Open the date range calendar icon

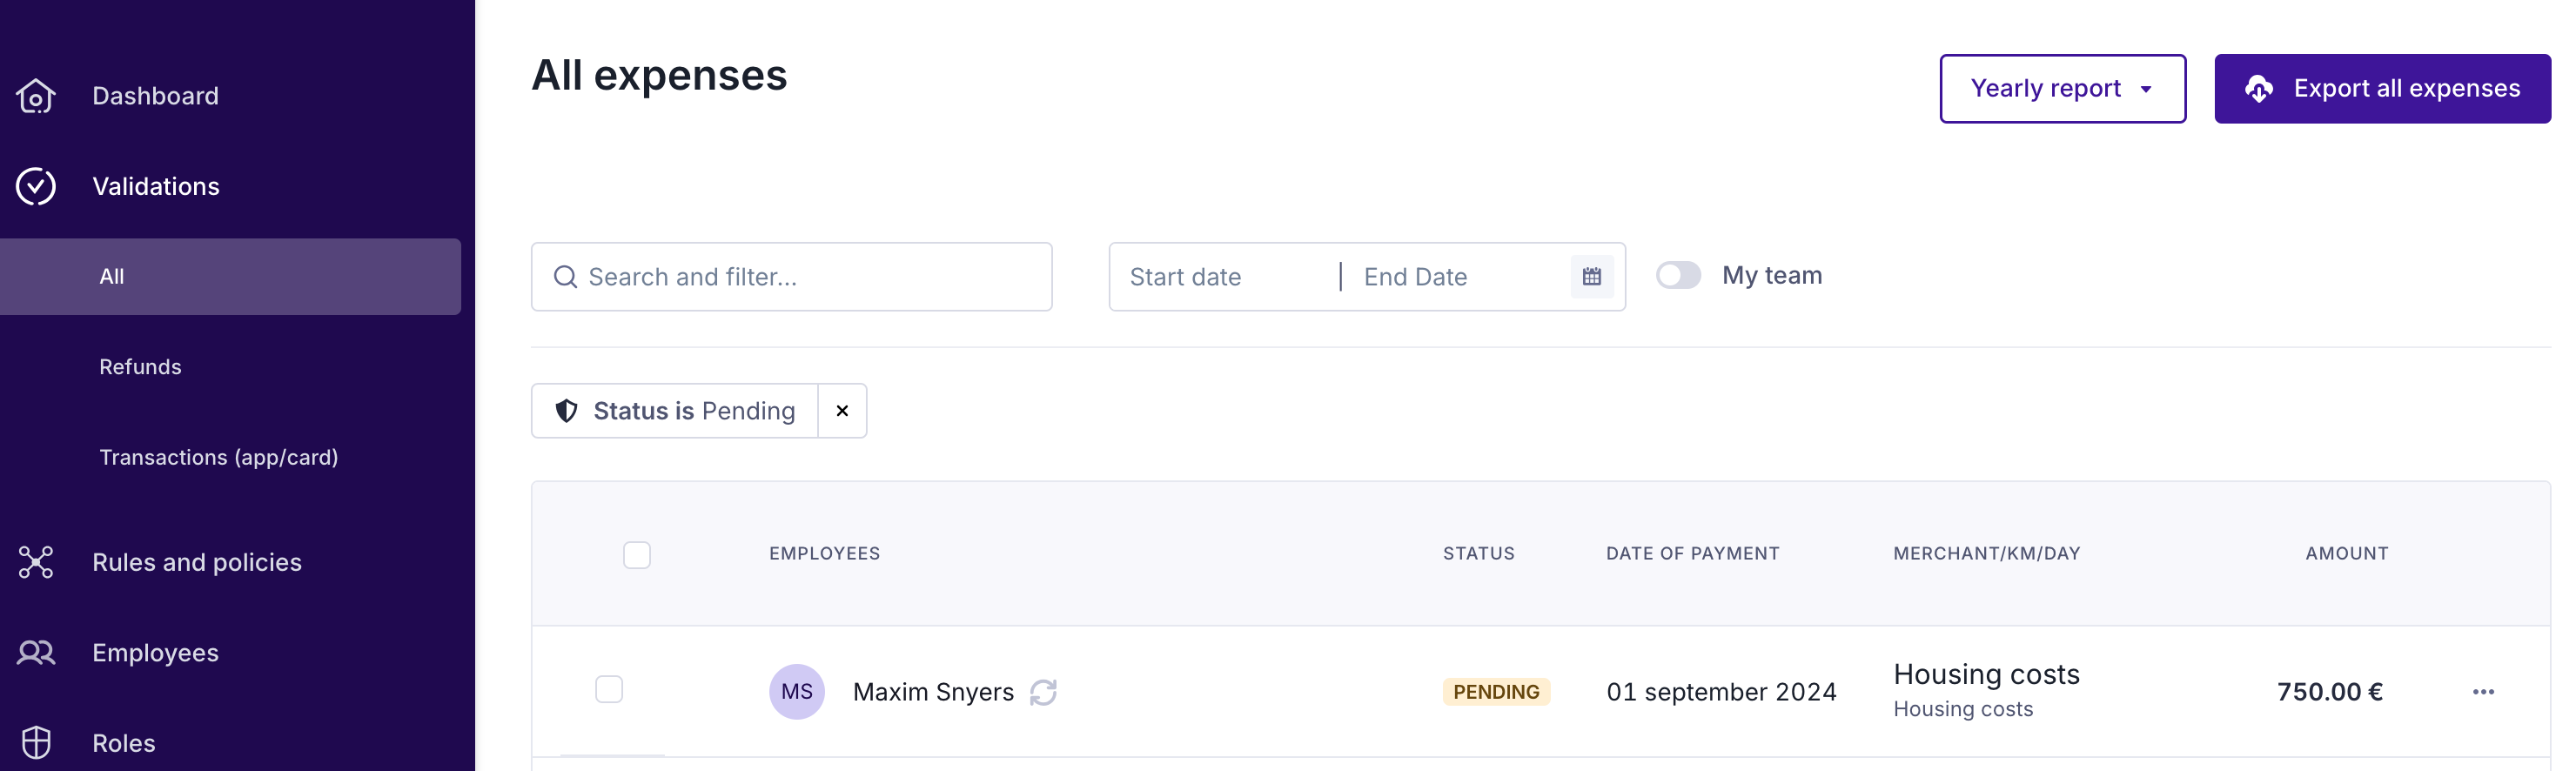click(1591, 277)
